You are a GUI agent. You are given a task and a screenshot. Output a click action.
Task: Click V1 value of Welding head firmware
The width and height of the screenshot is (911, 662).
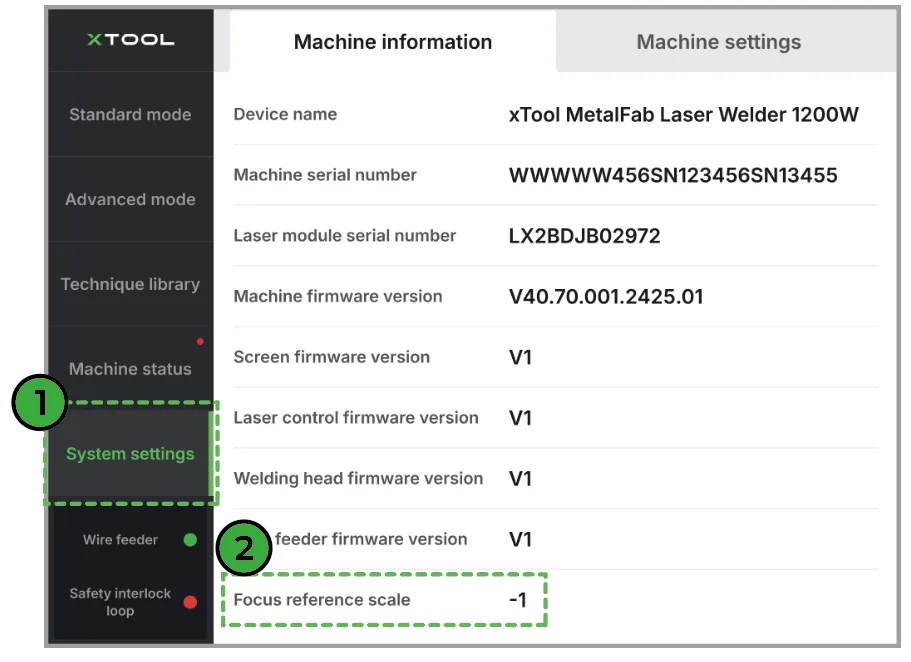click(x=521, y=479)
